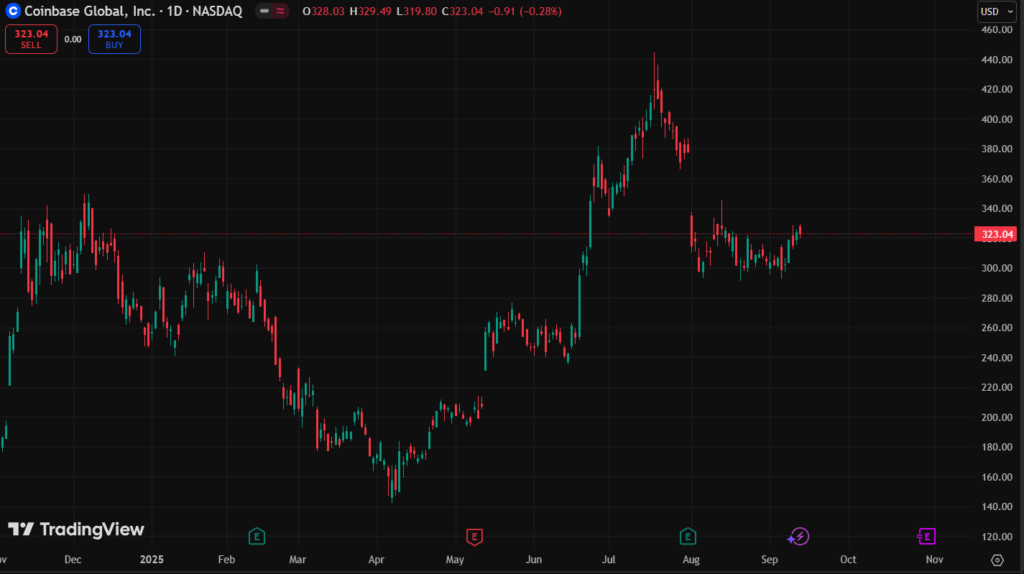Toggle the red wavy data mode indicator
1024x574 pixels.
pos(280,11)
